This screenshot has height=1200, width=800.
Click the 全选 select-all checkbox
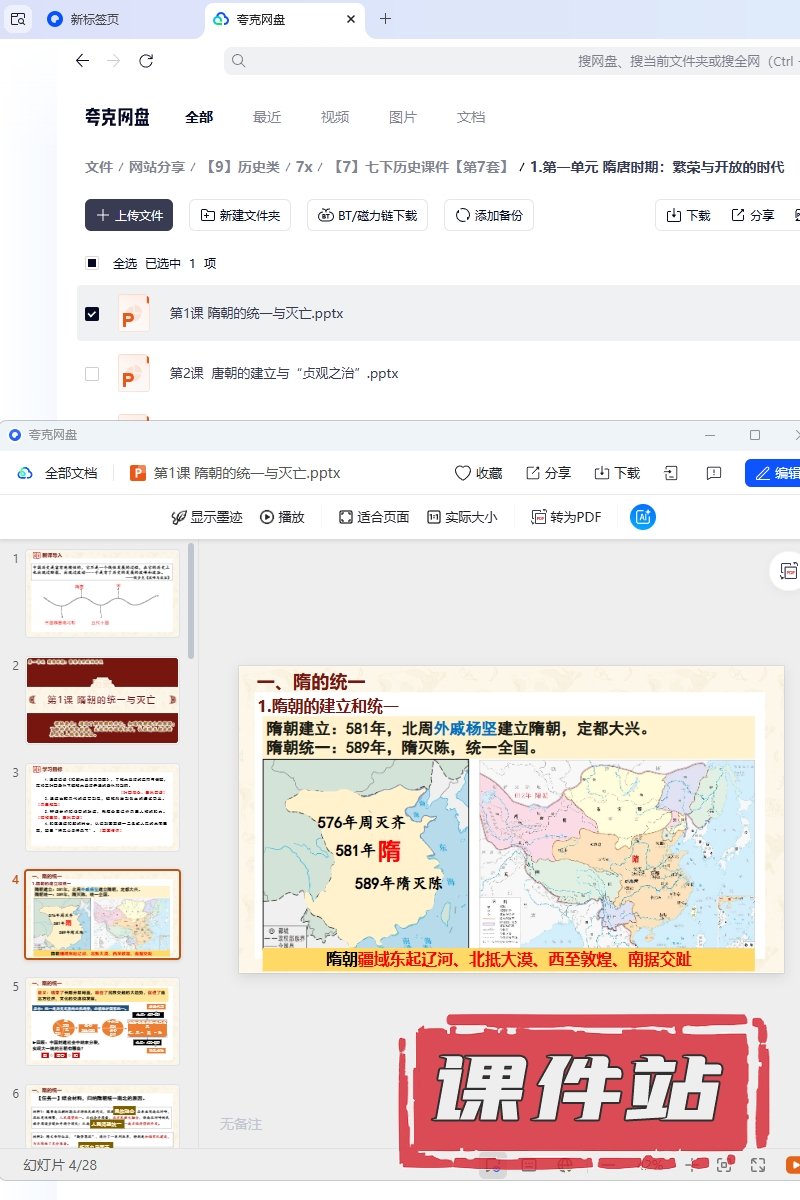[92, 263]
